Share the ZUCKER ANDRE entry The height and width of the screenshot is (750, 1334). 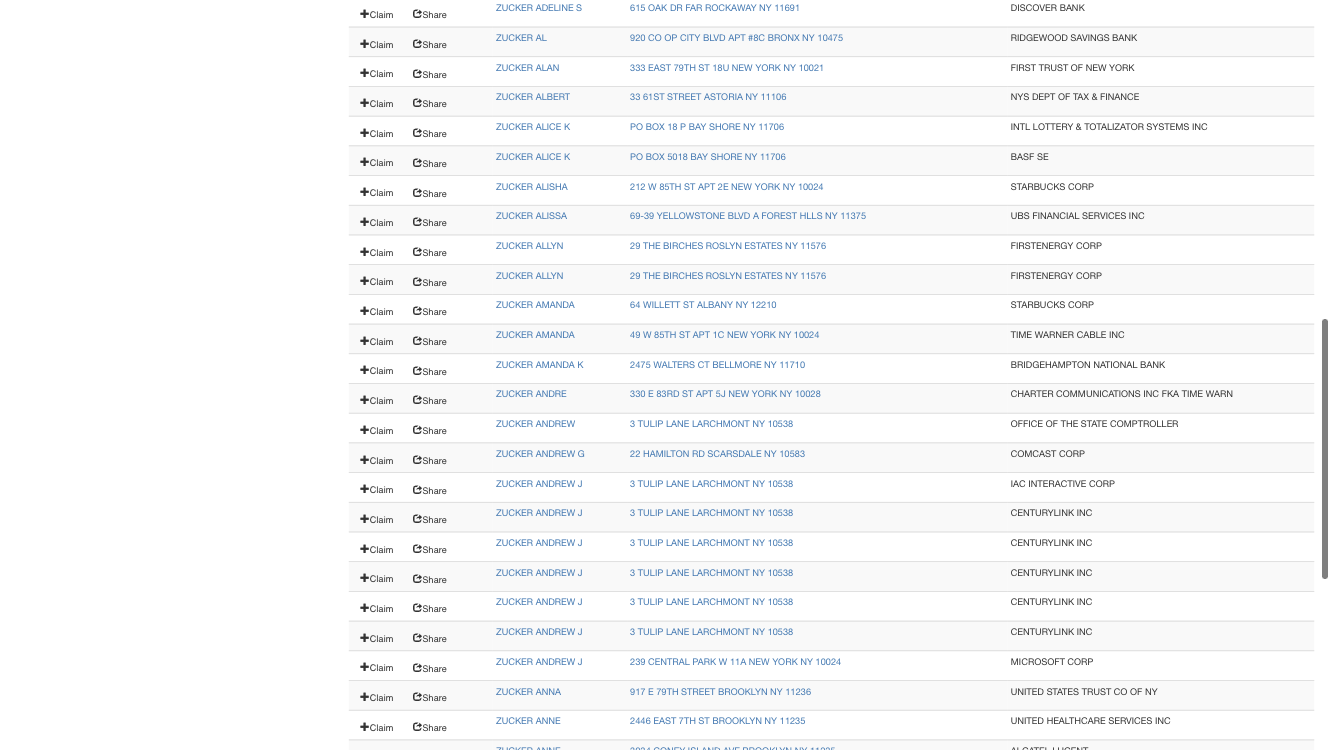[430, 401]
